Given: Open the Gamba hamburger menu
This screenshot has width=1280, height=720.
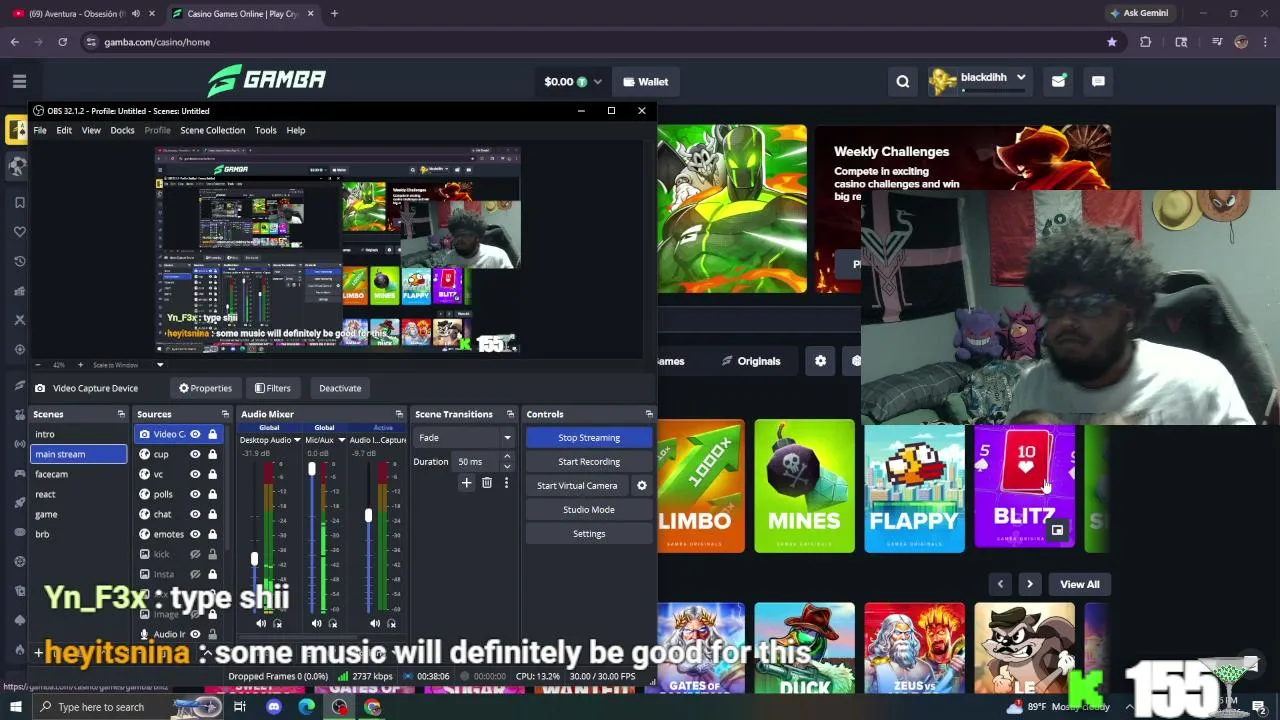Looking at the screenshot, I should (x=20, y=81).
